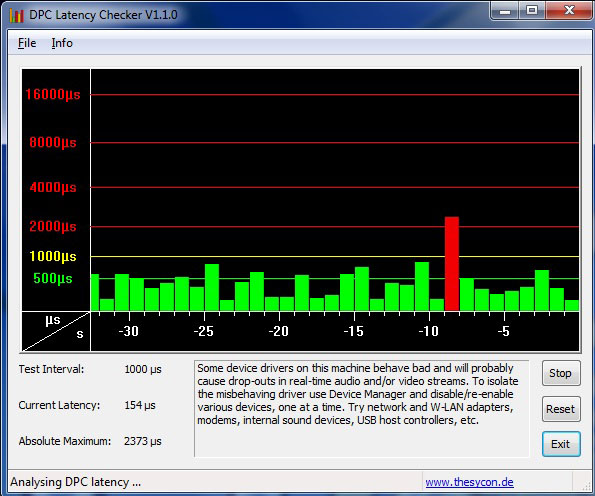This screenshot has height=496, width=595.
Task: Click the -30 seconds time axis label
Action: (128, 331)
